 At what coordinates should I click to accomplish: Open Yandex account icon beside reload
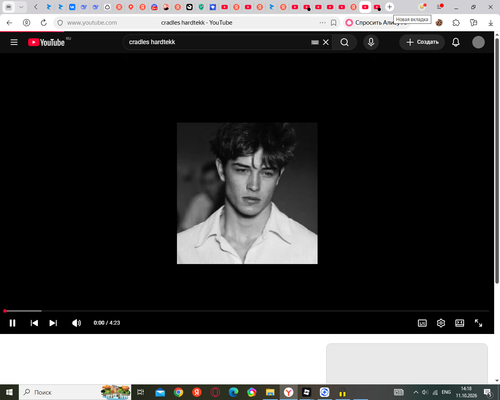[26, 23]
